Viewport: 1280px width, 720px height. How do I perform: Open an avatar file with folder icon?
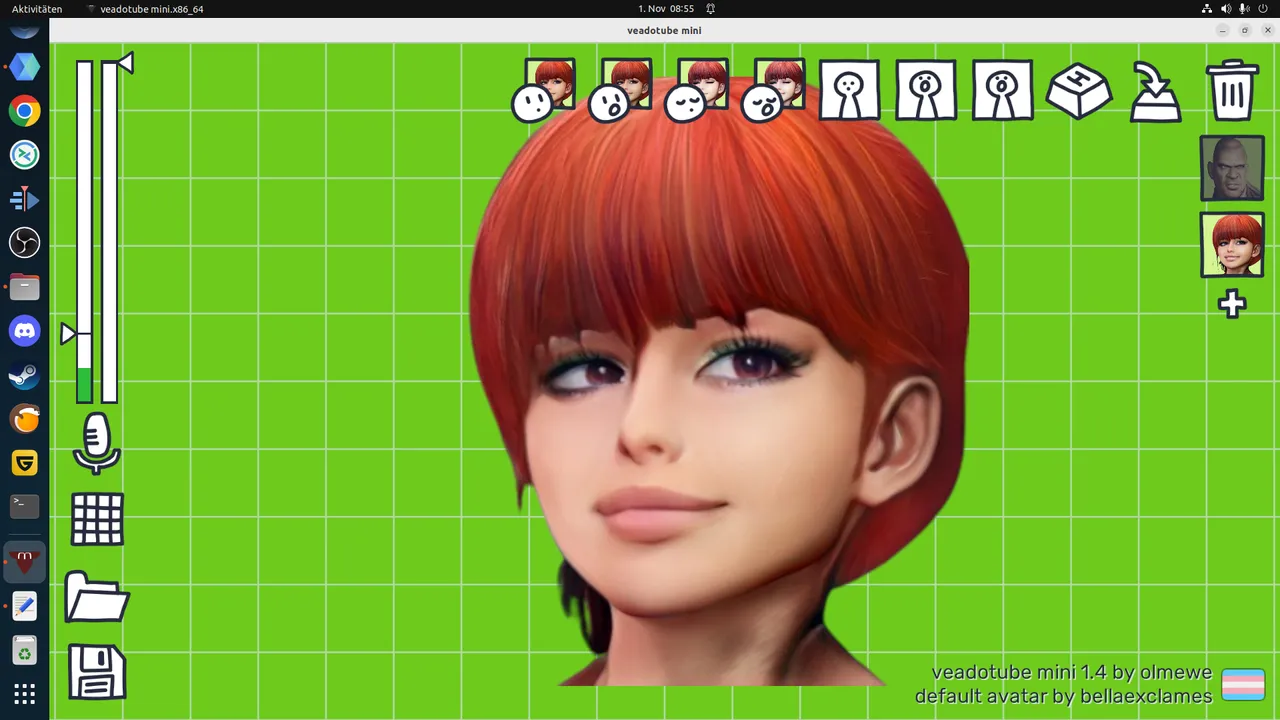point(97,597)
